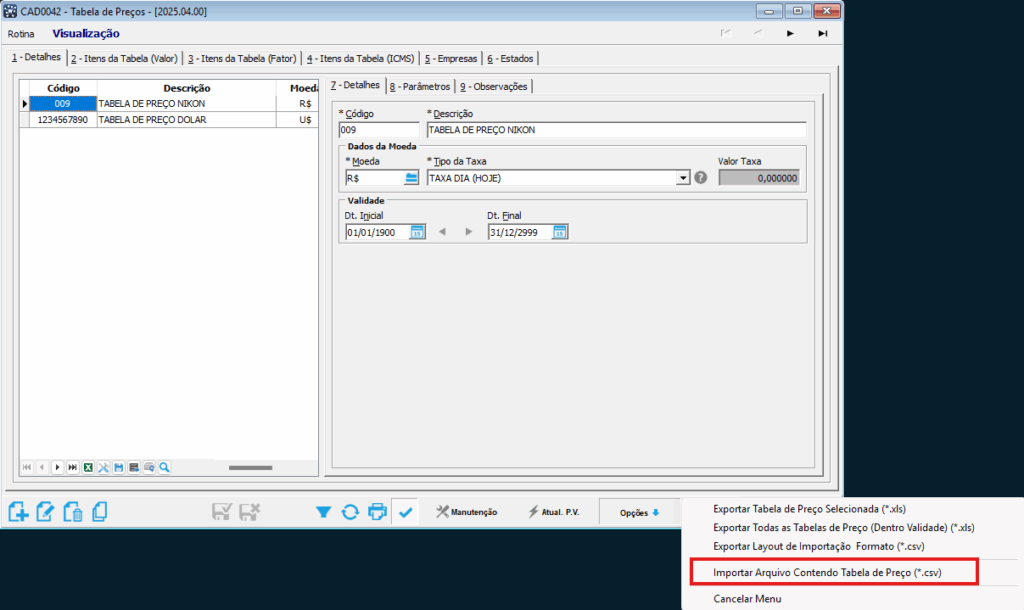Screen dimensions: 1024x610
Task: Click the Valor Taxa field
Action: click(x=759, y=178)
